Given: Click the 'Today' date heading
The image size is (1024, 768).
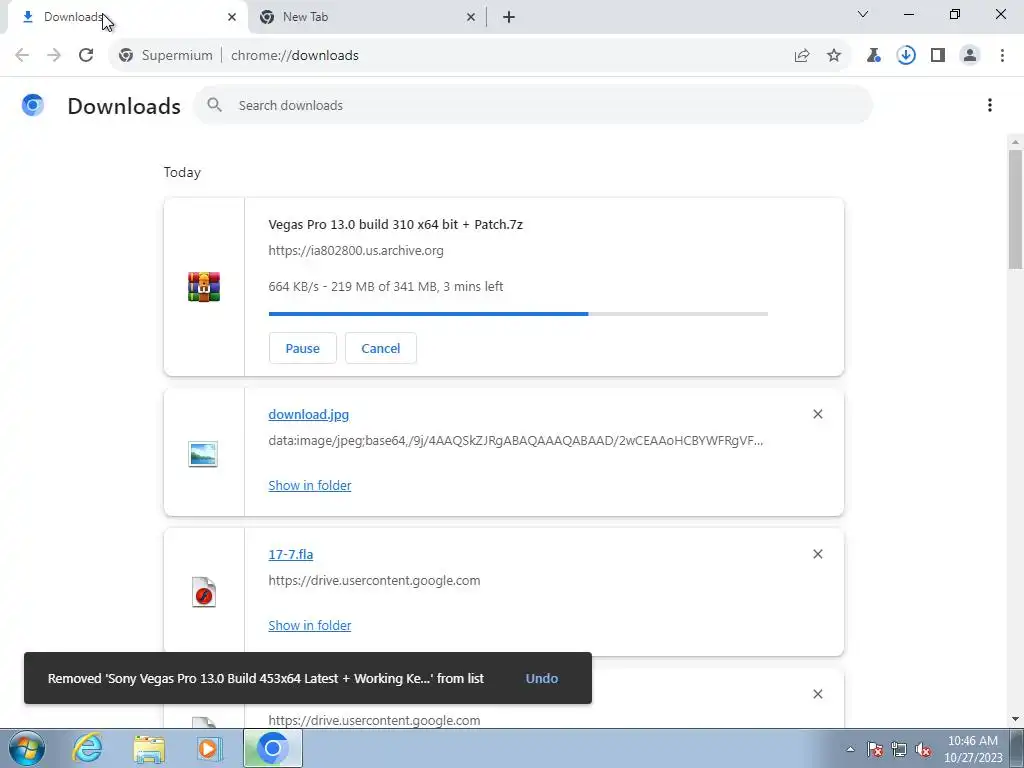Looking at the screenshot, I should click(x=182, y=172).
